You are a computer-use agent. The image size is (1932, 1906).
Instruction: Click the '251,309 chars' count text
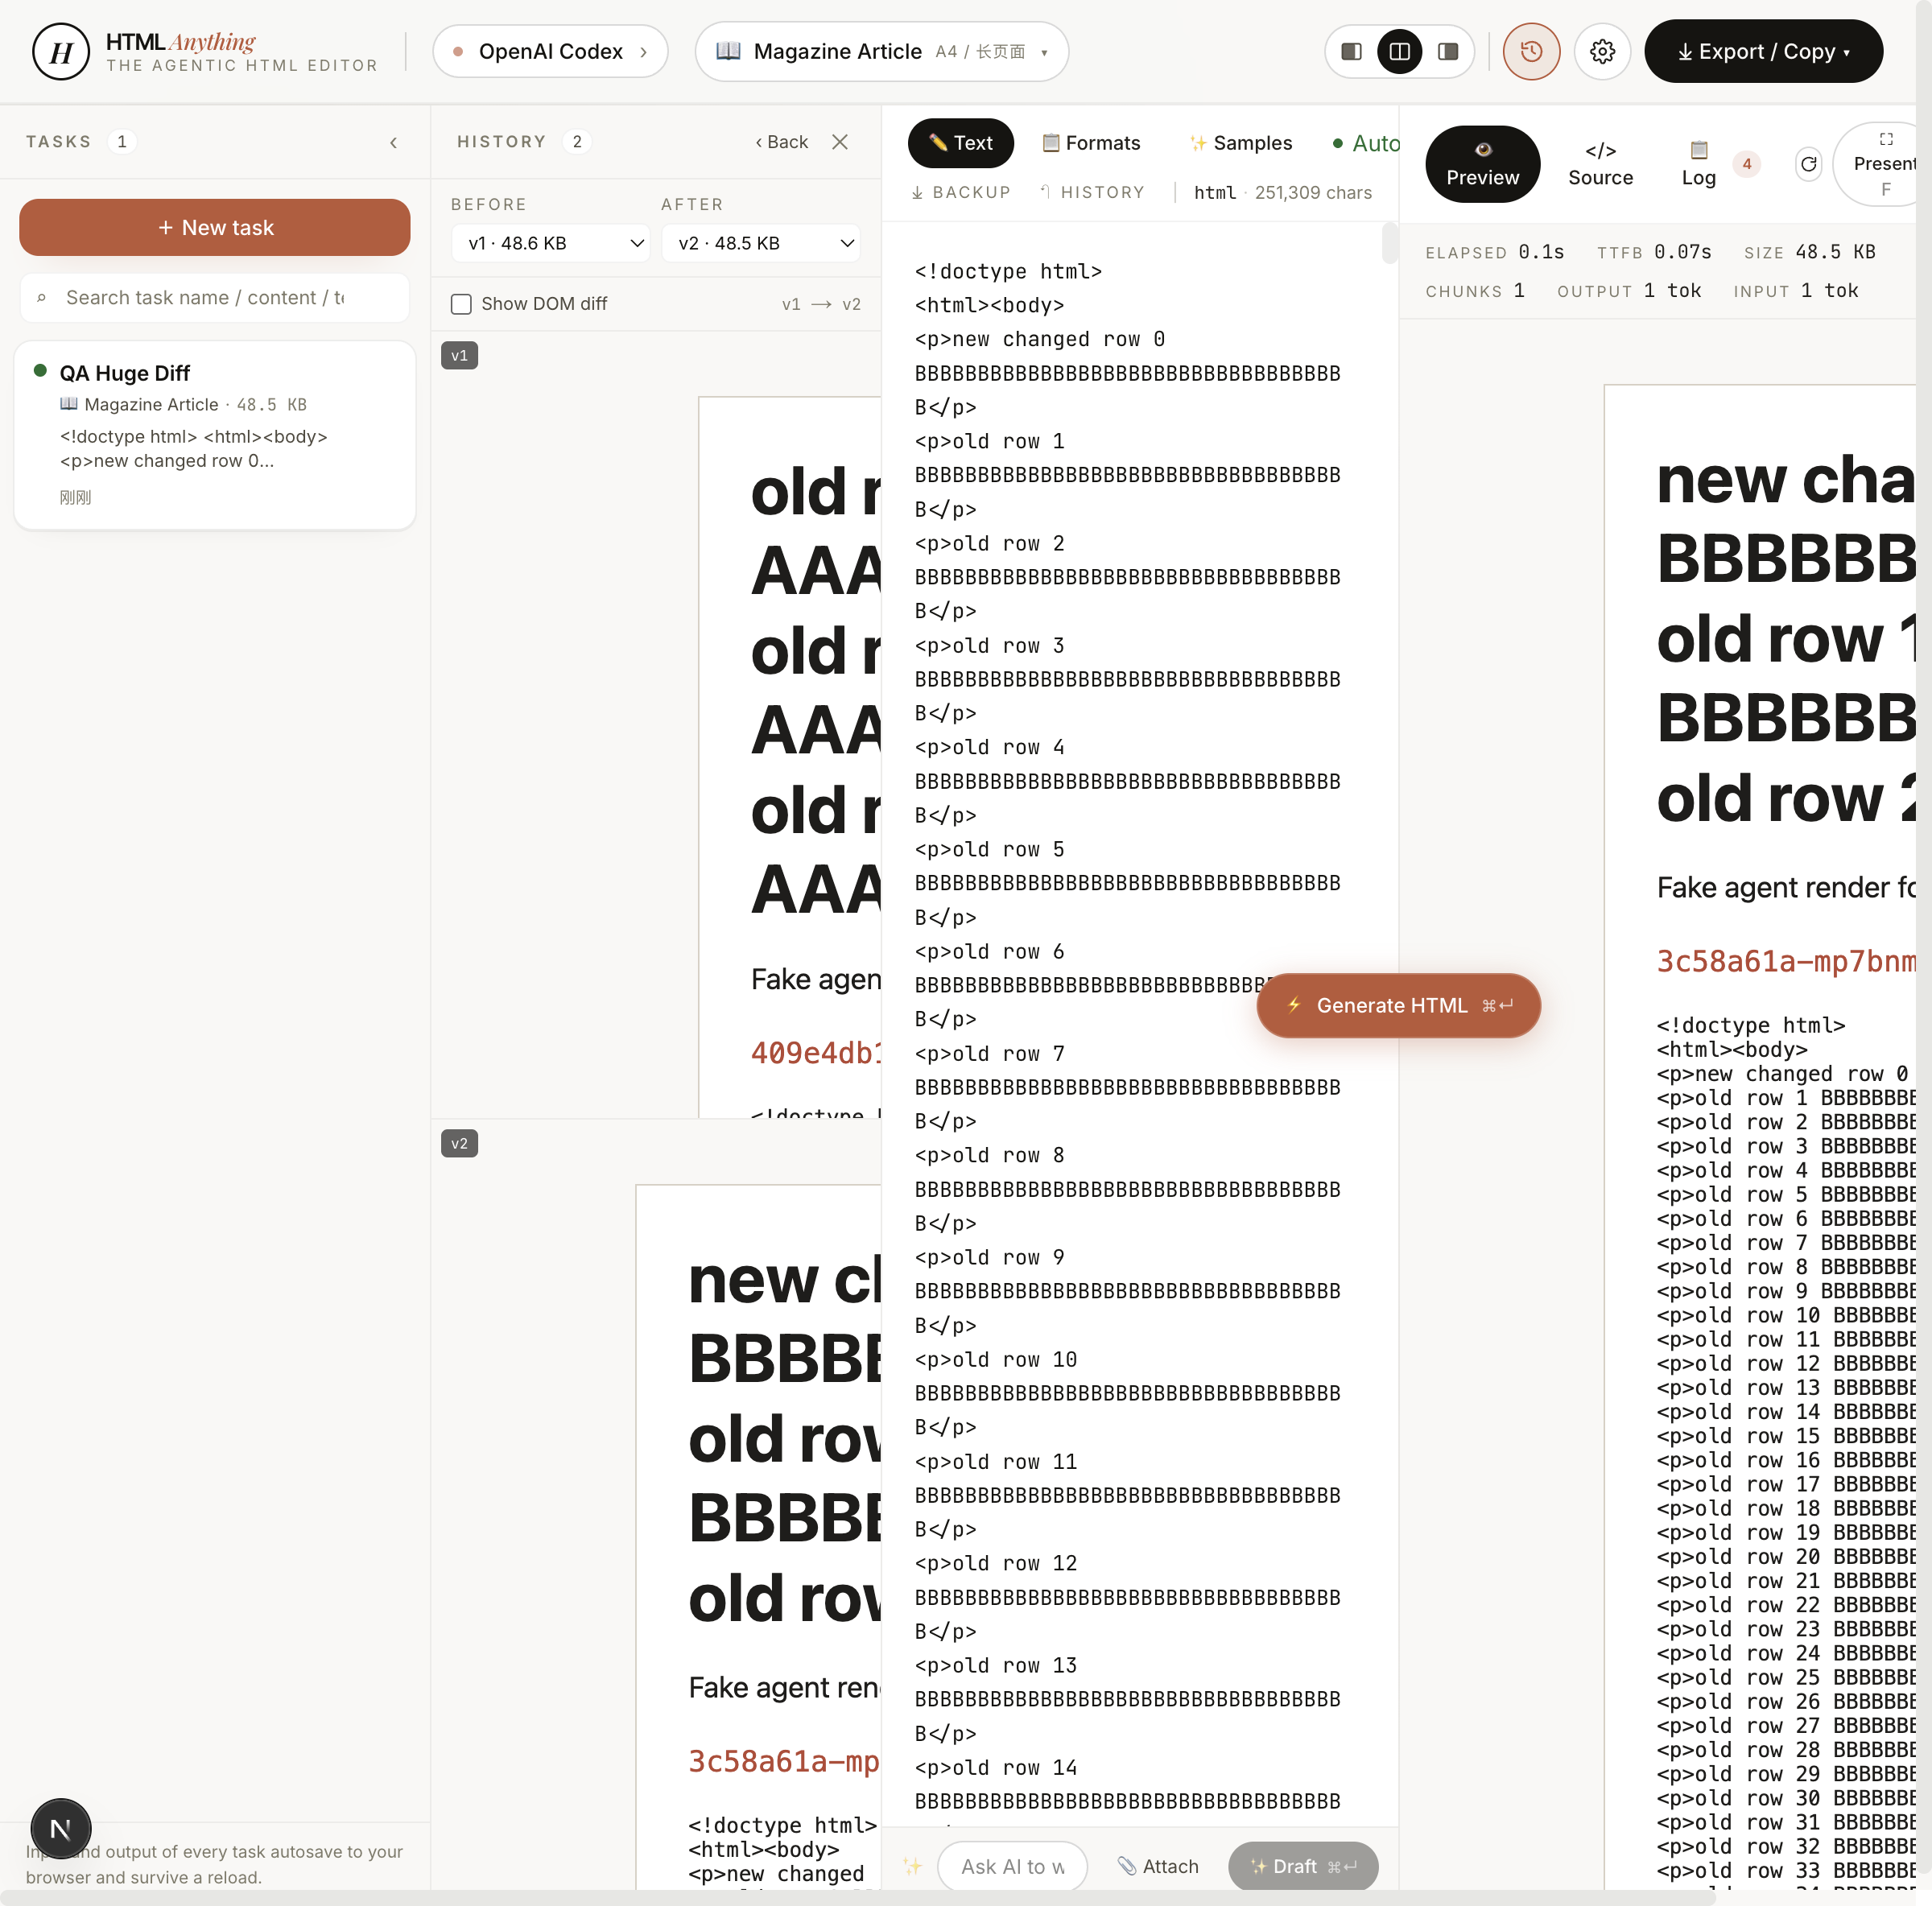[x=1313, y=193]
